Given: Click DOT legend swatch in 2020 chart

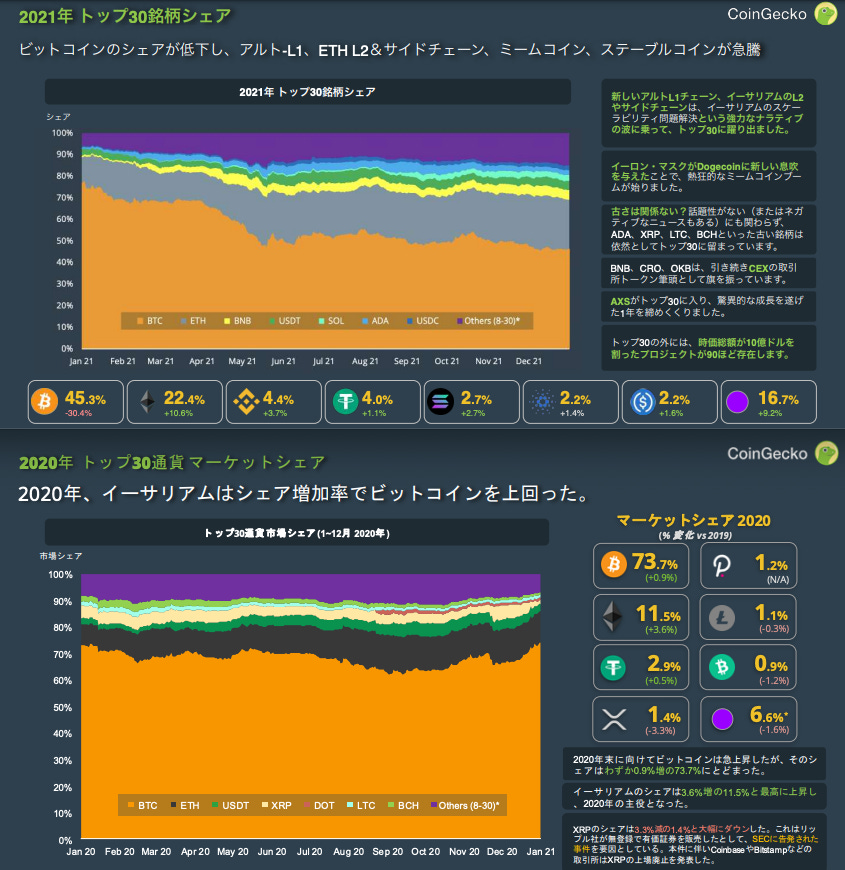Looking at the screenshot, I should pyautogui.click(x=307, y=805).
